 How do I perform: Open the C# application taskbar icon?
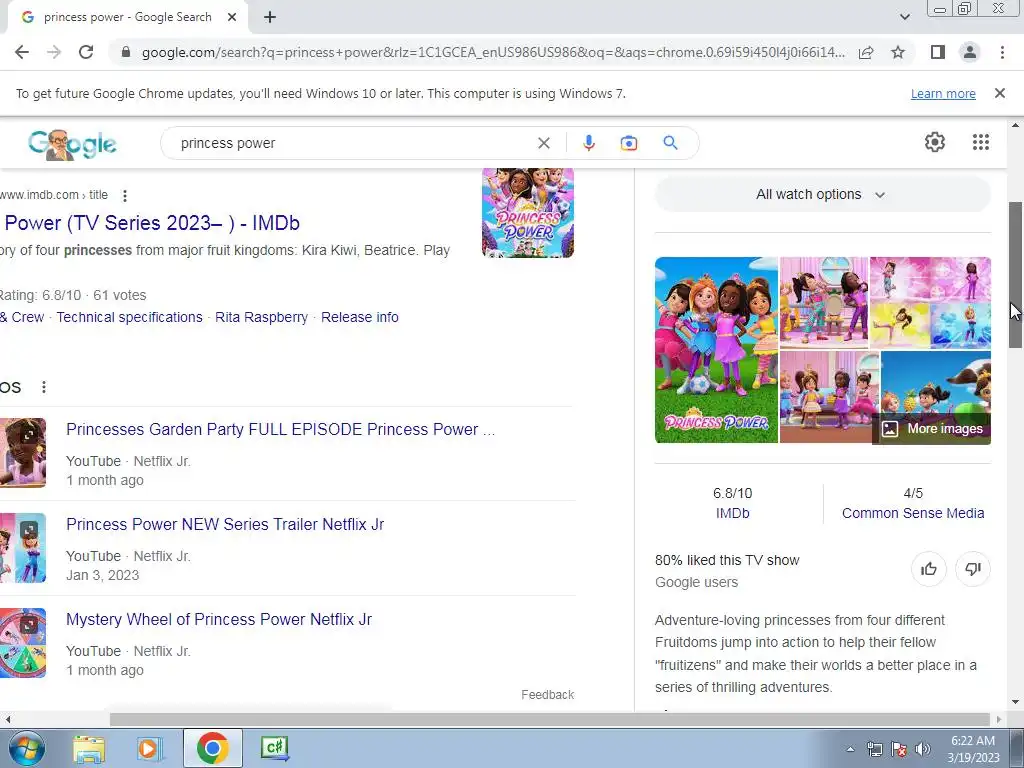275,748
